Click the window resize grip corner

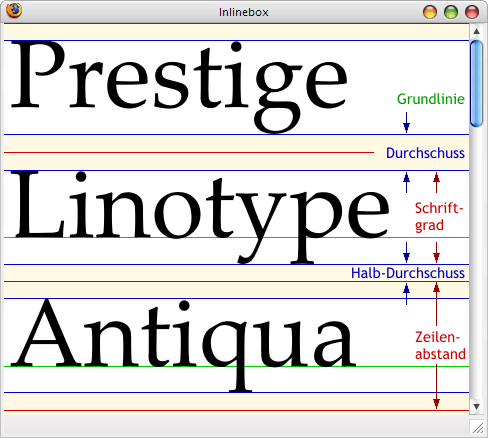477,427
